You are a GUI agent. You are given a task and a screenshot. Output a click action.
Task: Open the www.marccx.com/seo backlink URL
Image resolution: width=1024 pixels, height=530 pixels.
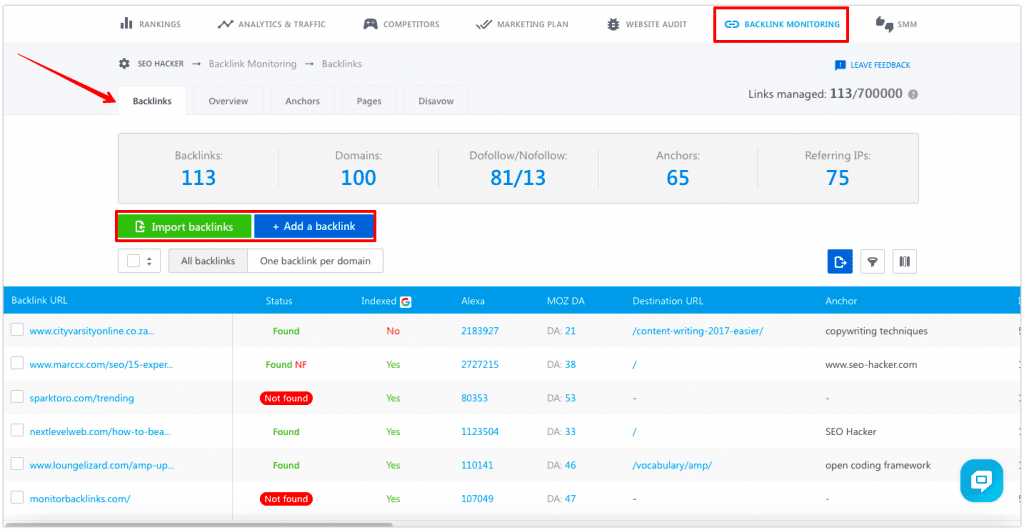pyautogui.click(x=101, y=365)
